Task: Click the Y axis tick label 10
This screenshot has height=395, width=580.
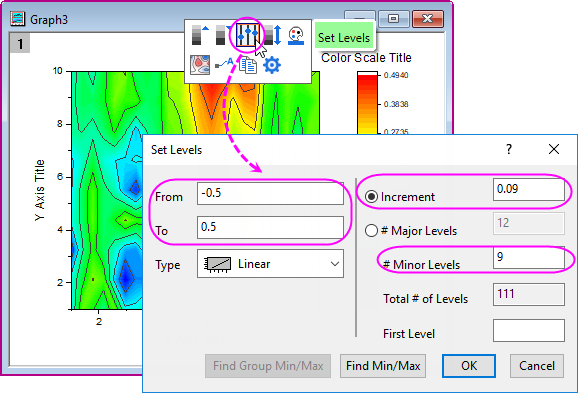Action: pyautogui.click(x=58, y=71)
